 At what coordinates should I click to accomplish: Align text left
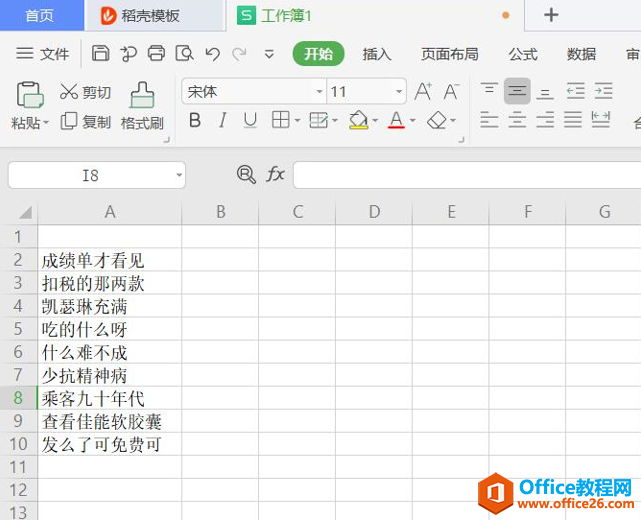tap(489, 120)
